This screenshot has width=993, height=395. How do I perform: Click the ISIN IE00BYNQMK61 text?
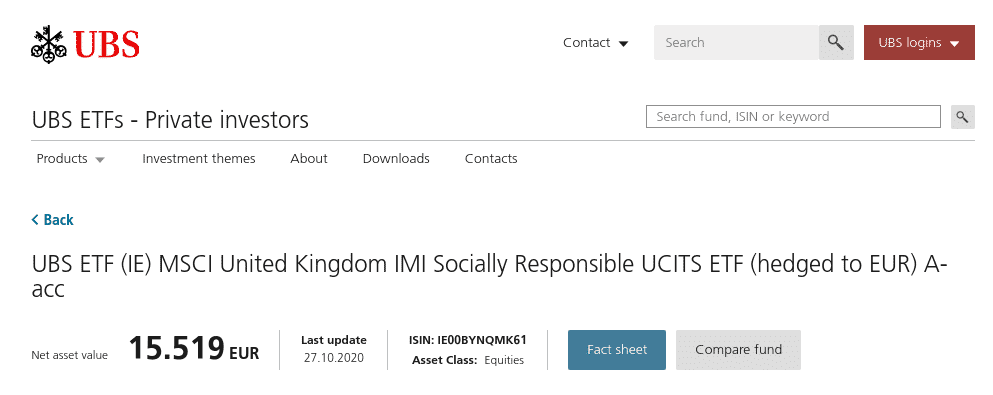468,340
